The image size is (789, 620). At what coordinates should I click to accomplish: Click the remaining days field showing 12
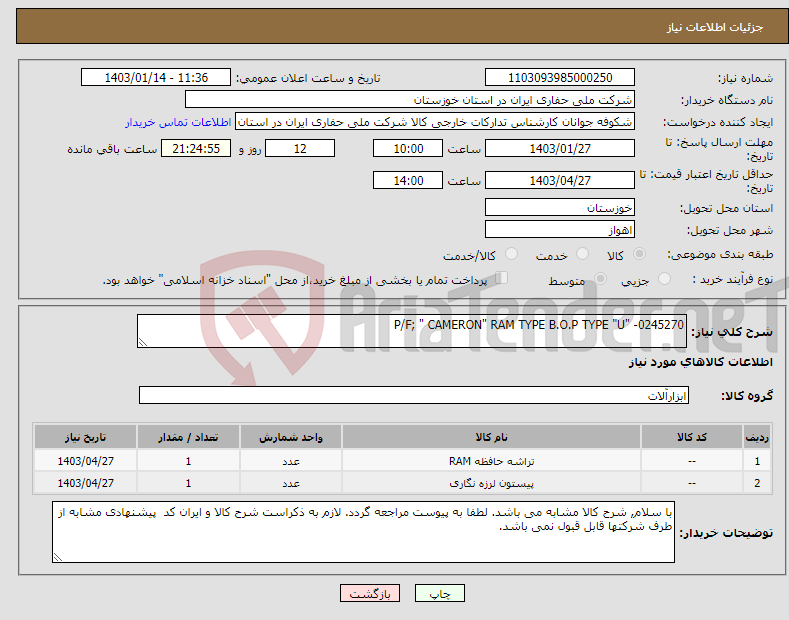[300, 148]
